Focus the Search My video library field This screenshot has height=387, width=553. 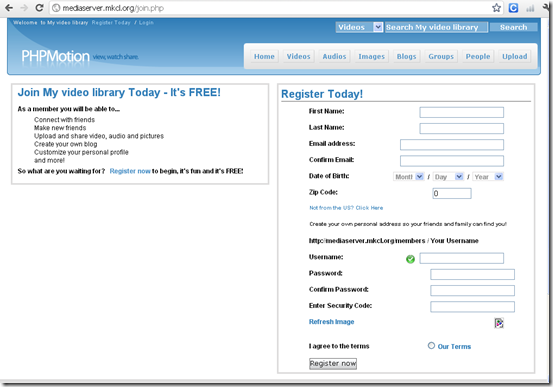coord(437,27)
